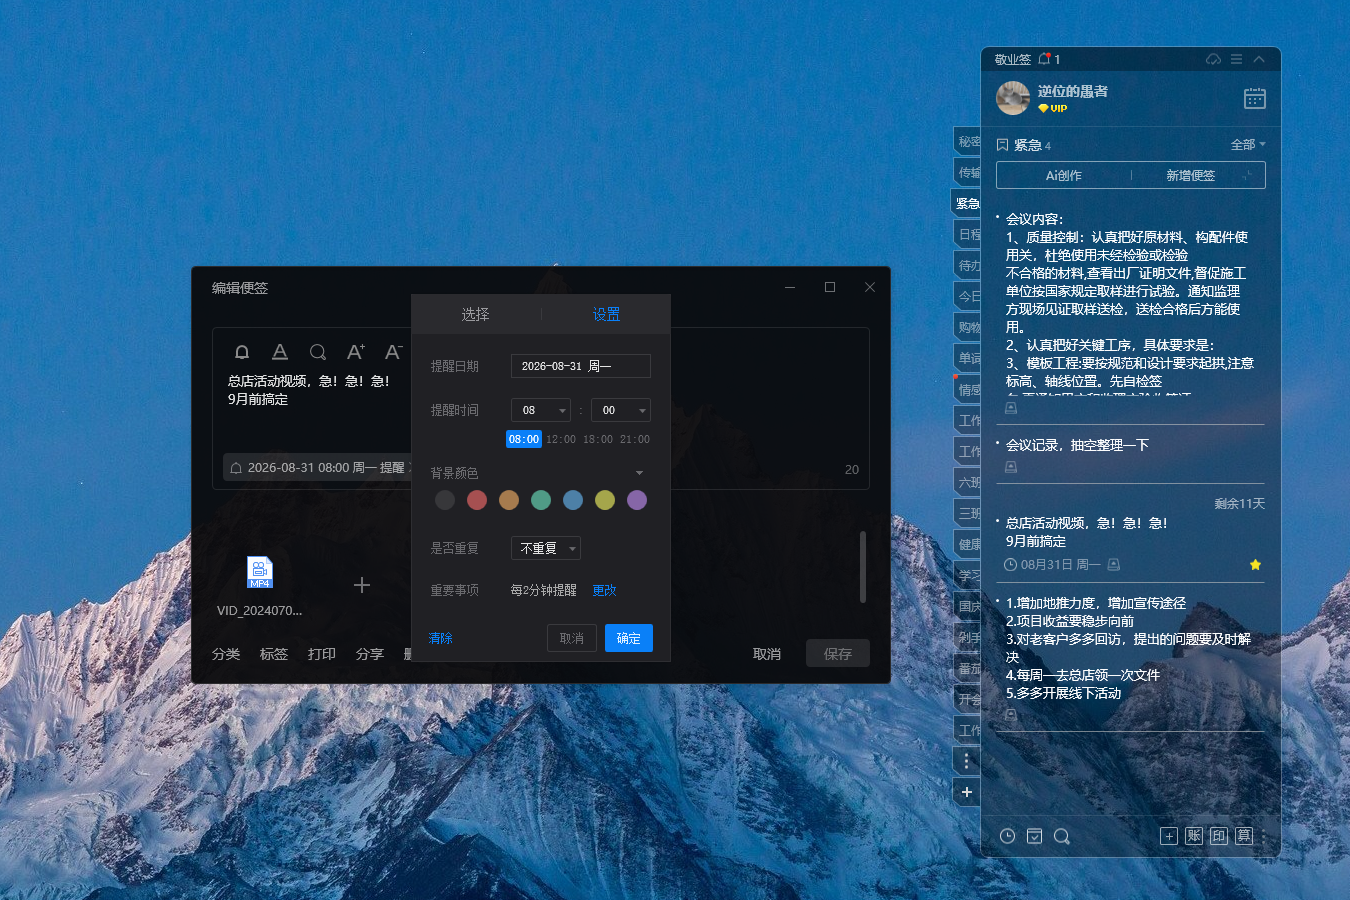This screenshot has height=900, width=1350.
Task: Click the 保存 button in editor
Action: coord(838,654)
